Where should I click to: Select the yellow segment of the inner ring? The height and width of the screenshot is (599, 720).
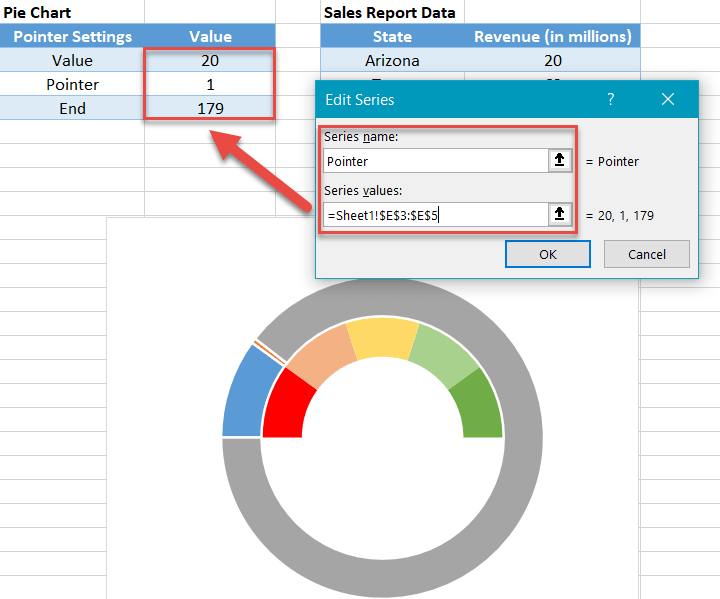(382, 337)
